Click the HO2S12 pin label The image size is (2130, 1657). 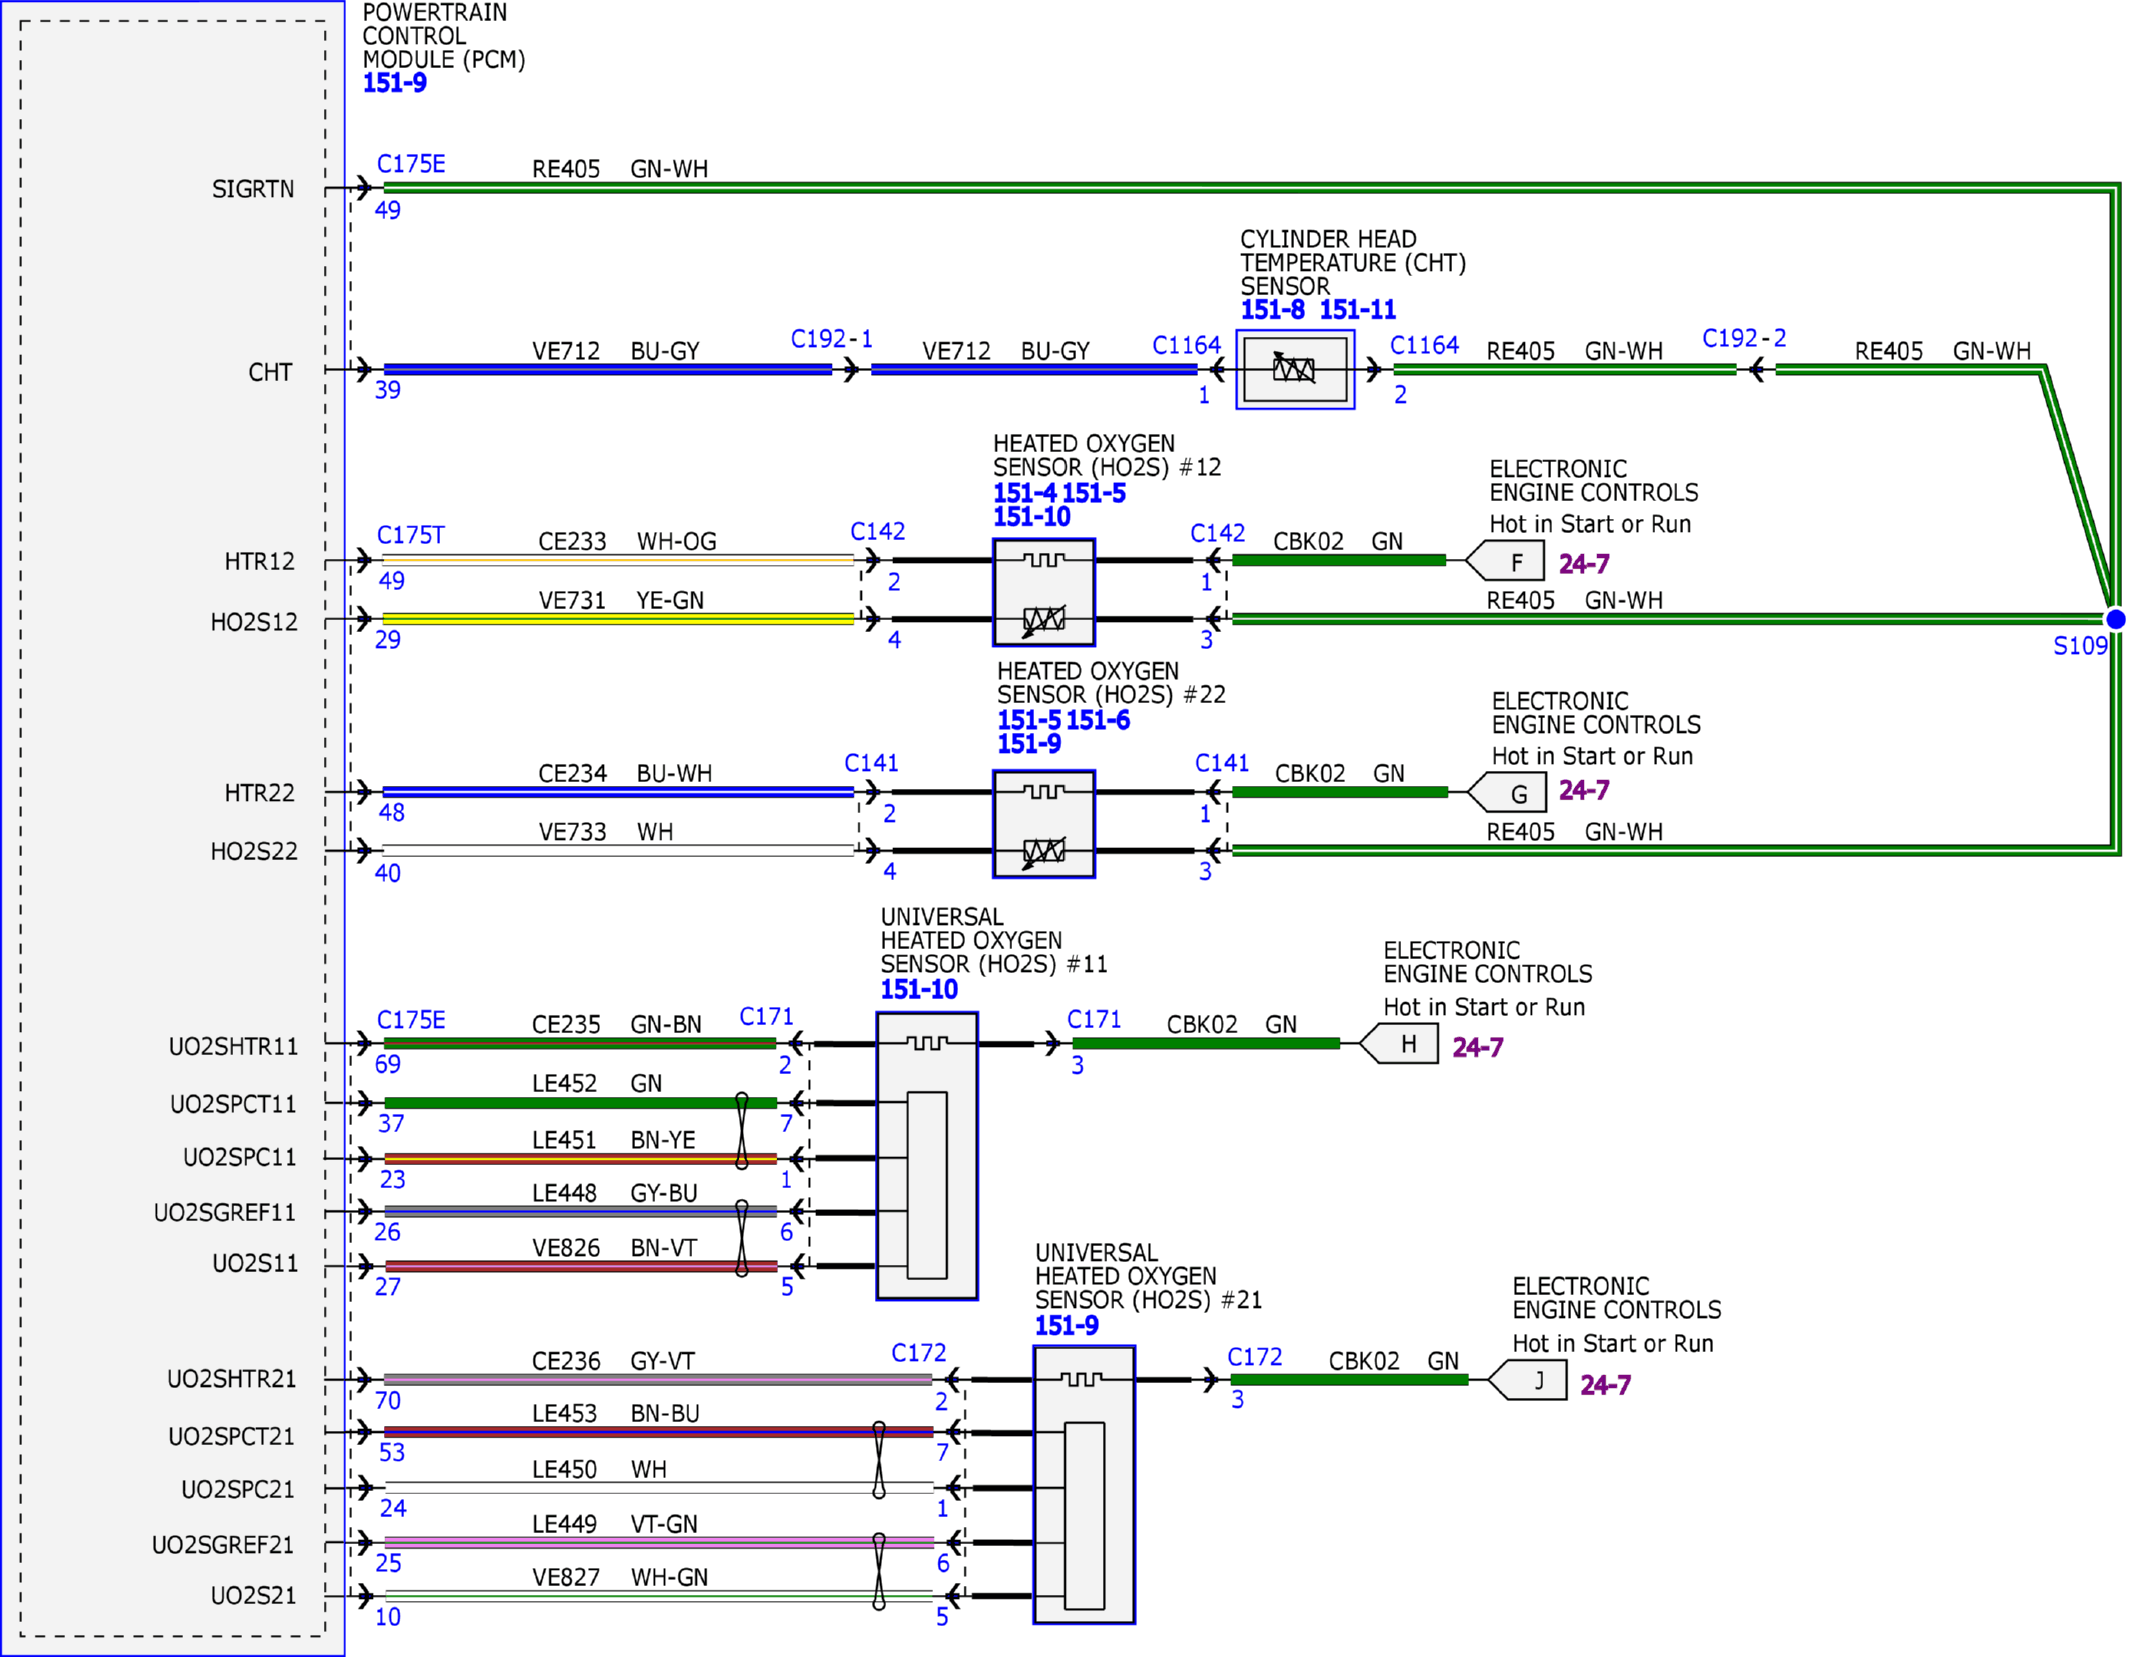[254, 622]
